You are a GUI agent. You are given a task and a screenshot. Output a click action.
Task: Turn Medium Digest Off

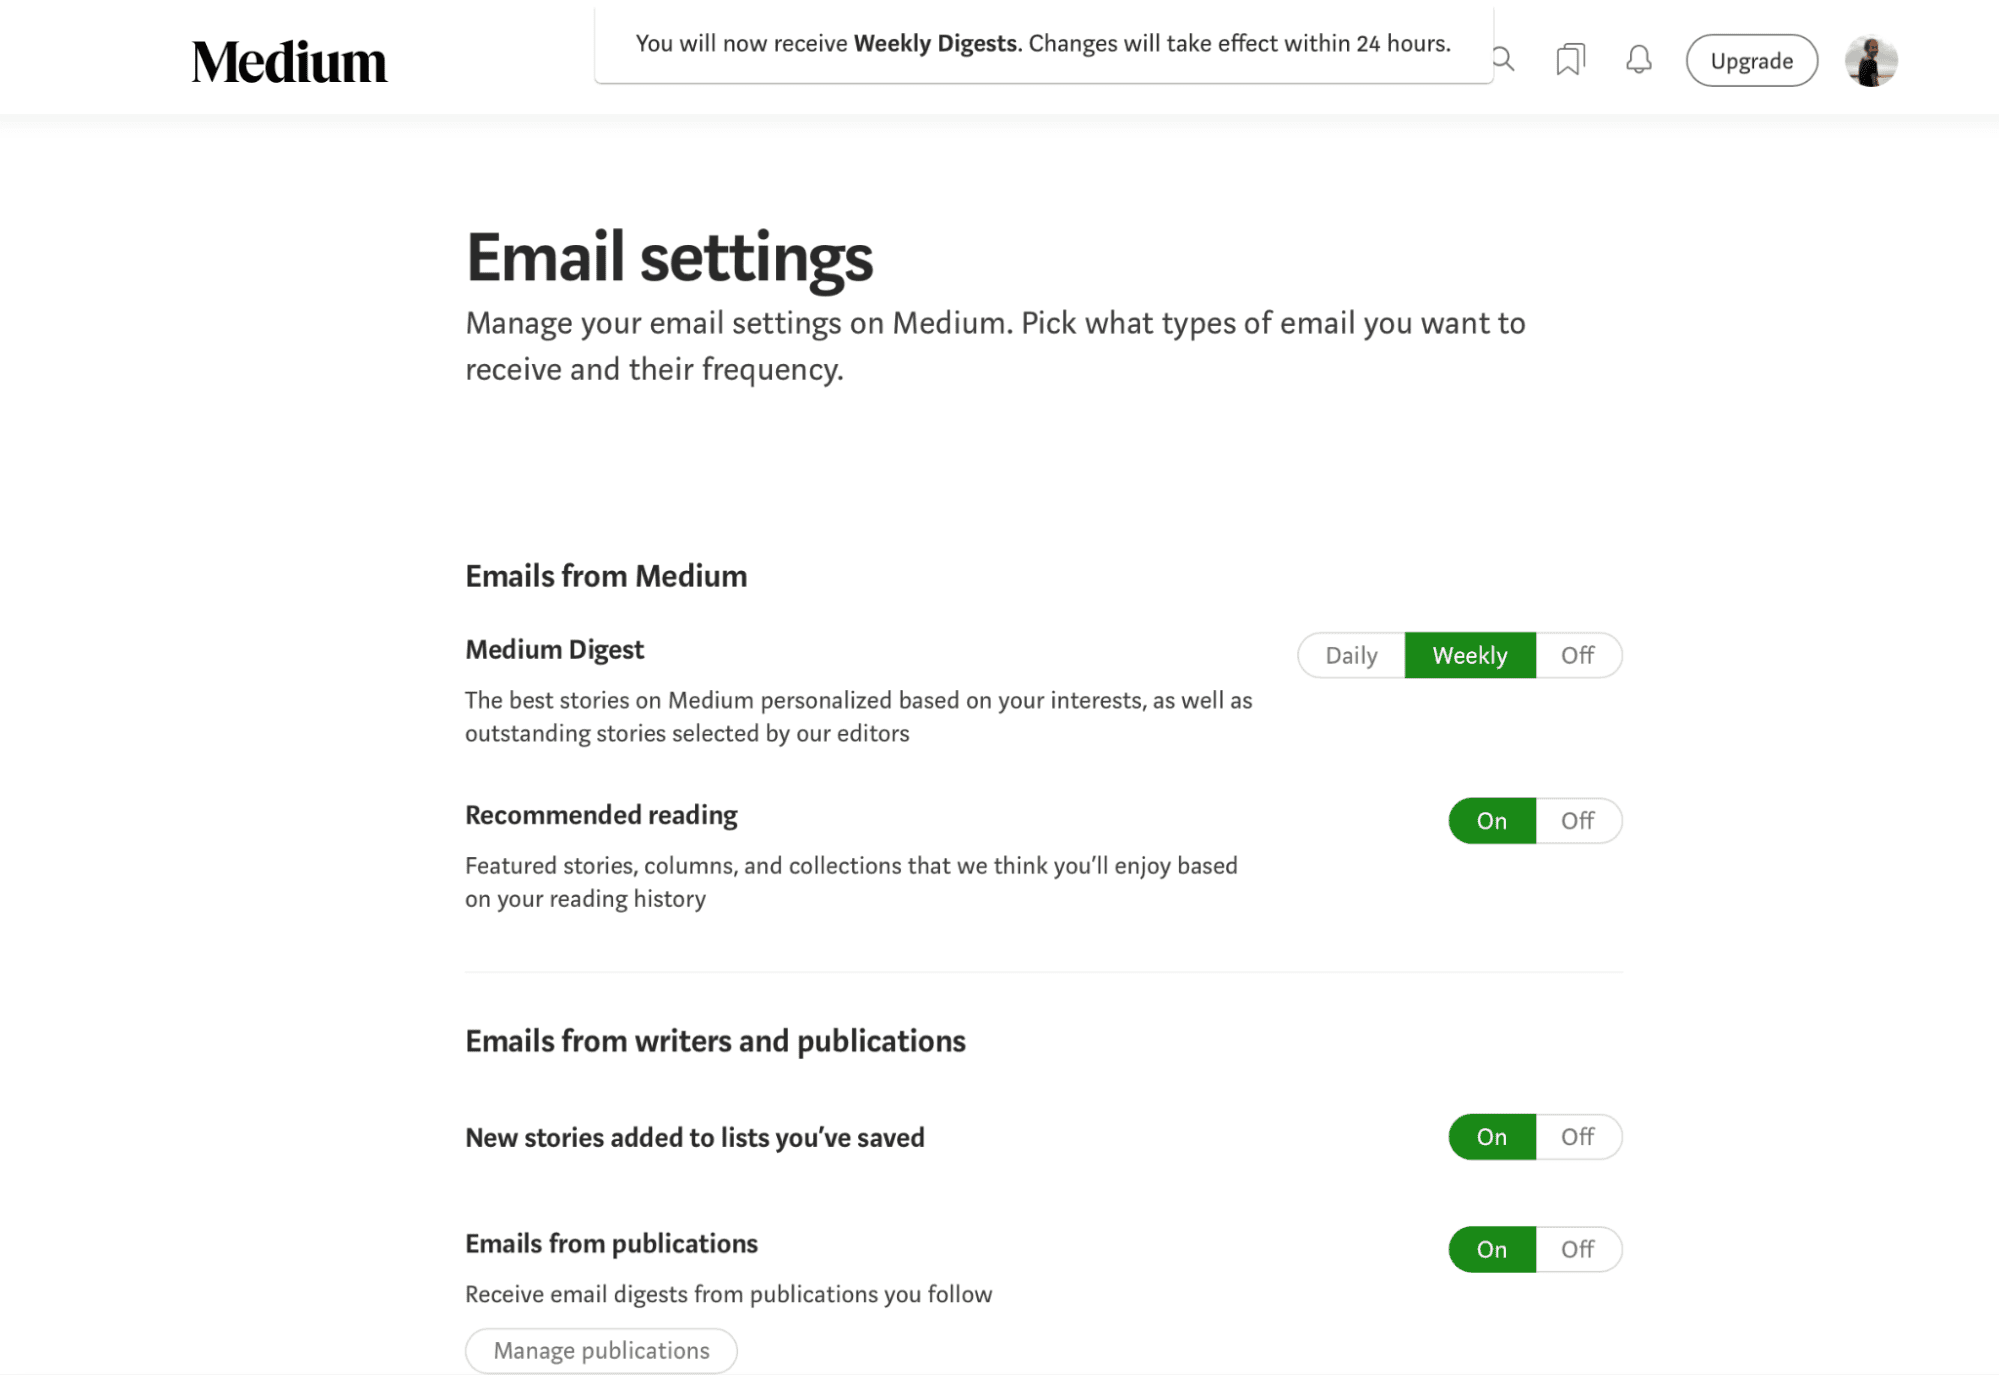click(1577, 655)
